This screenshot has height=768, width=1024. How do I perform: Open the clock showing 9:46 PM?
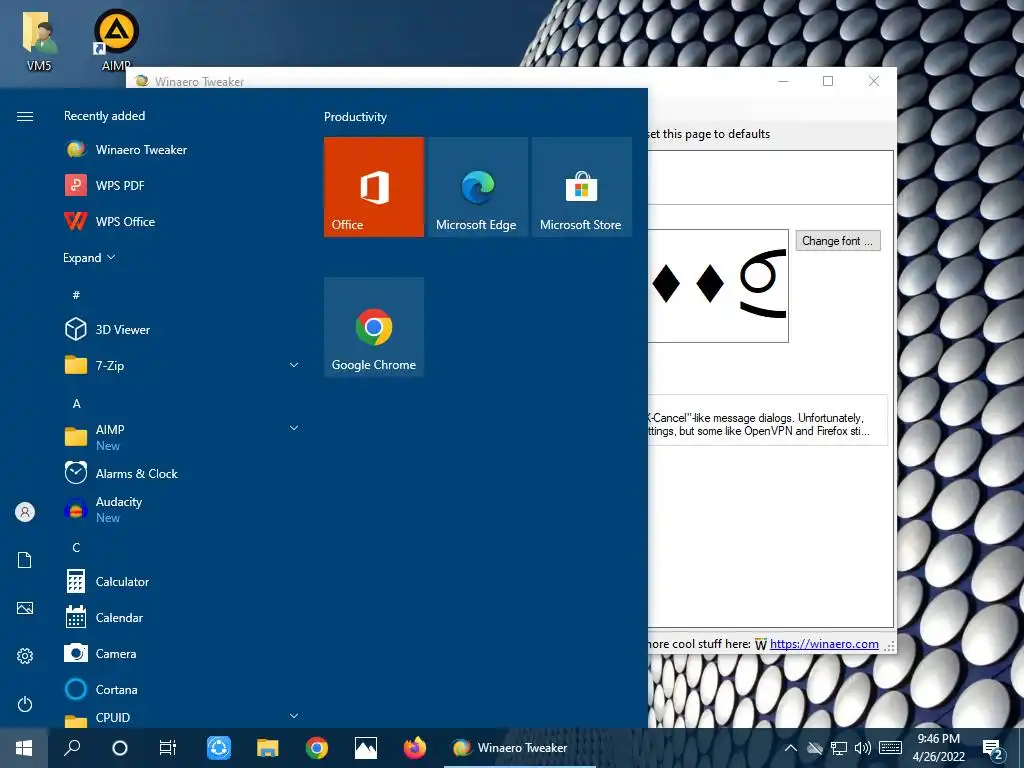pos(938,748)
